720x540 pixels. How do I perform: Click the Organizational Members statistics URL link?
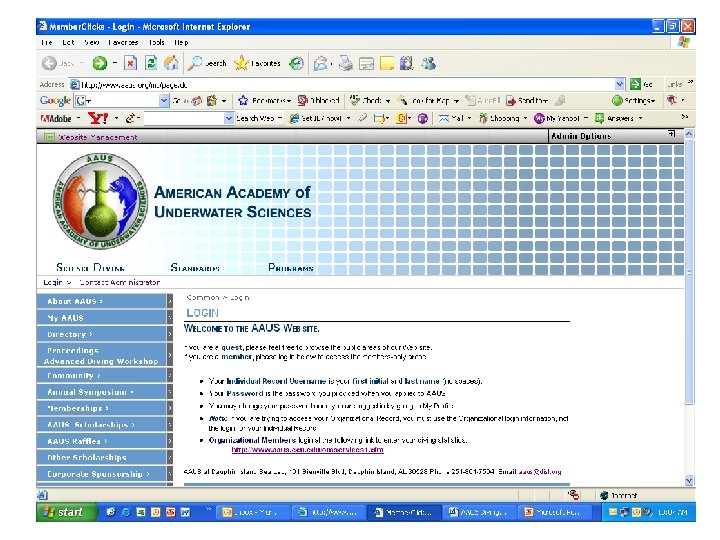point(308,450)
